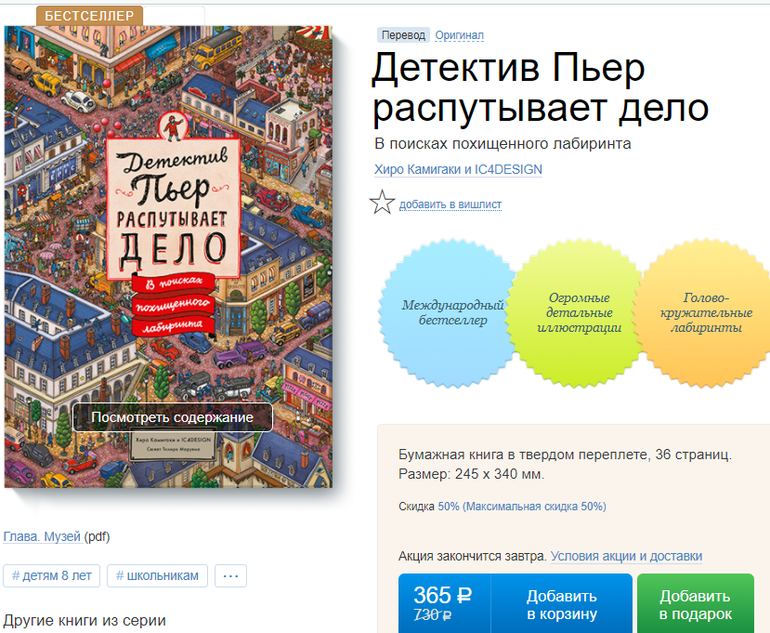770x633 pixels.
Task: Click the Скидка 50% discount text
Action: [502, 506]
